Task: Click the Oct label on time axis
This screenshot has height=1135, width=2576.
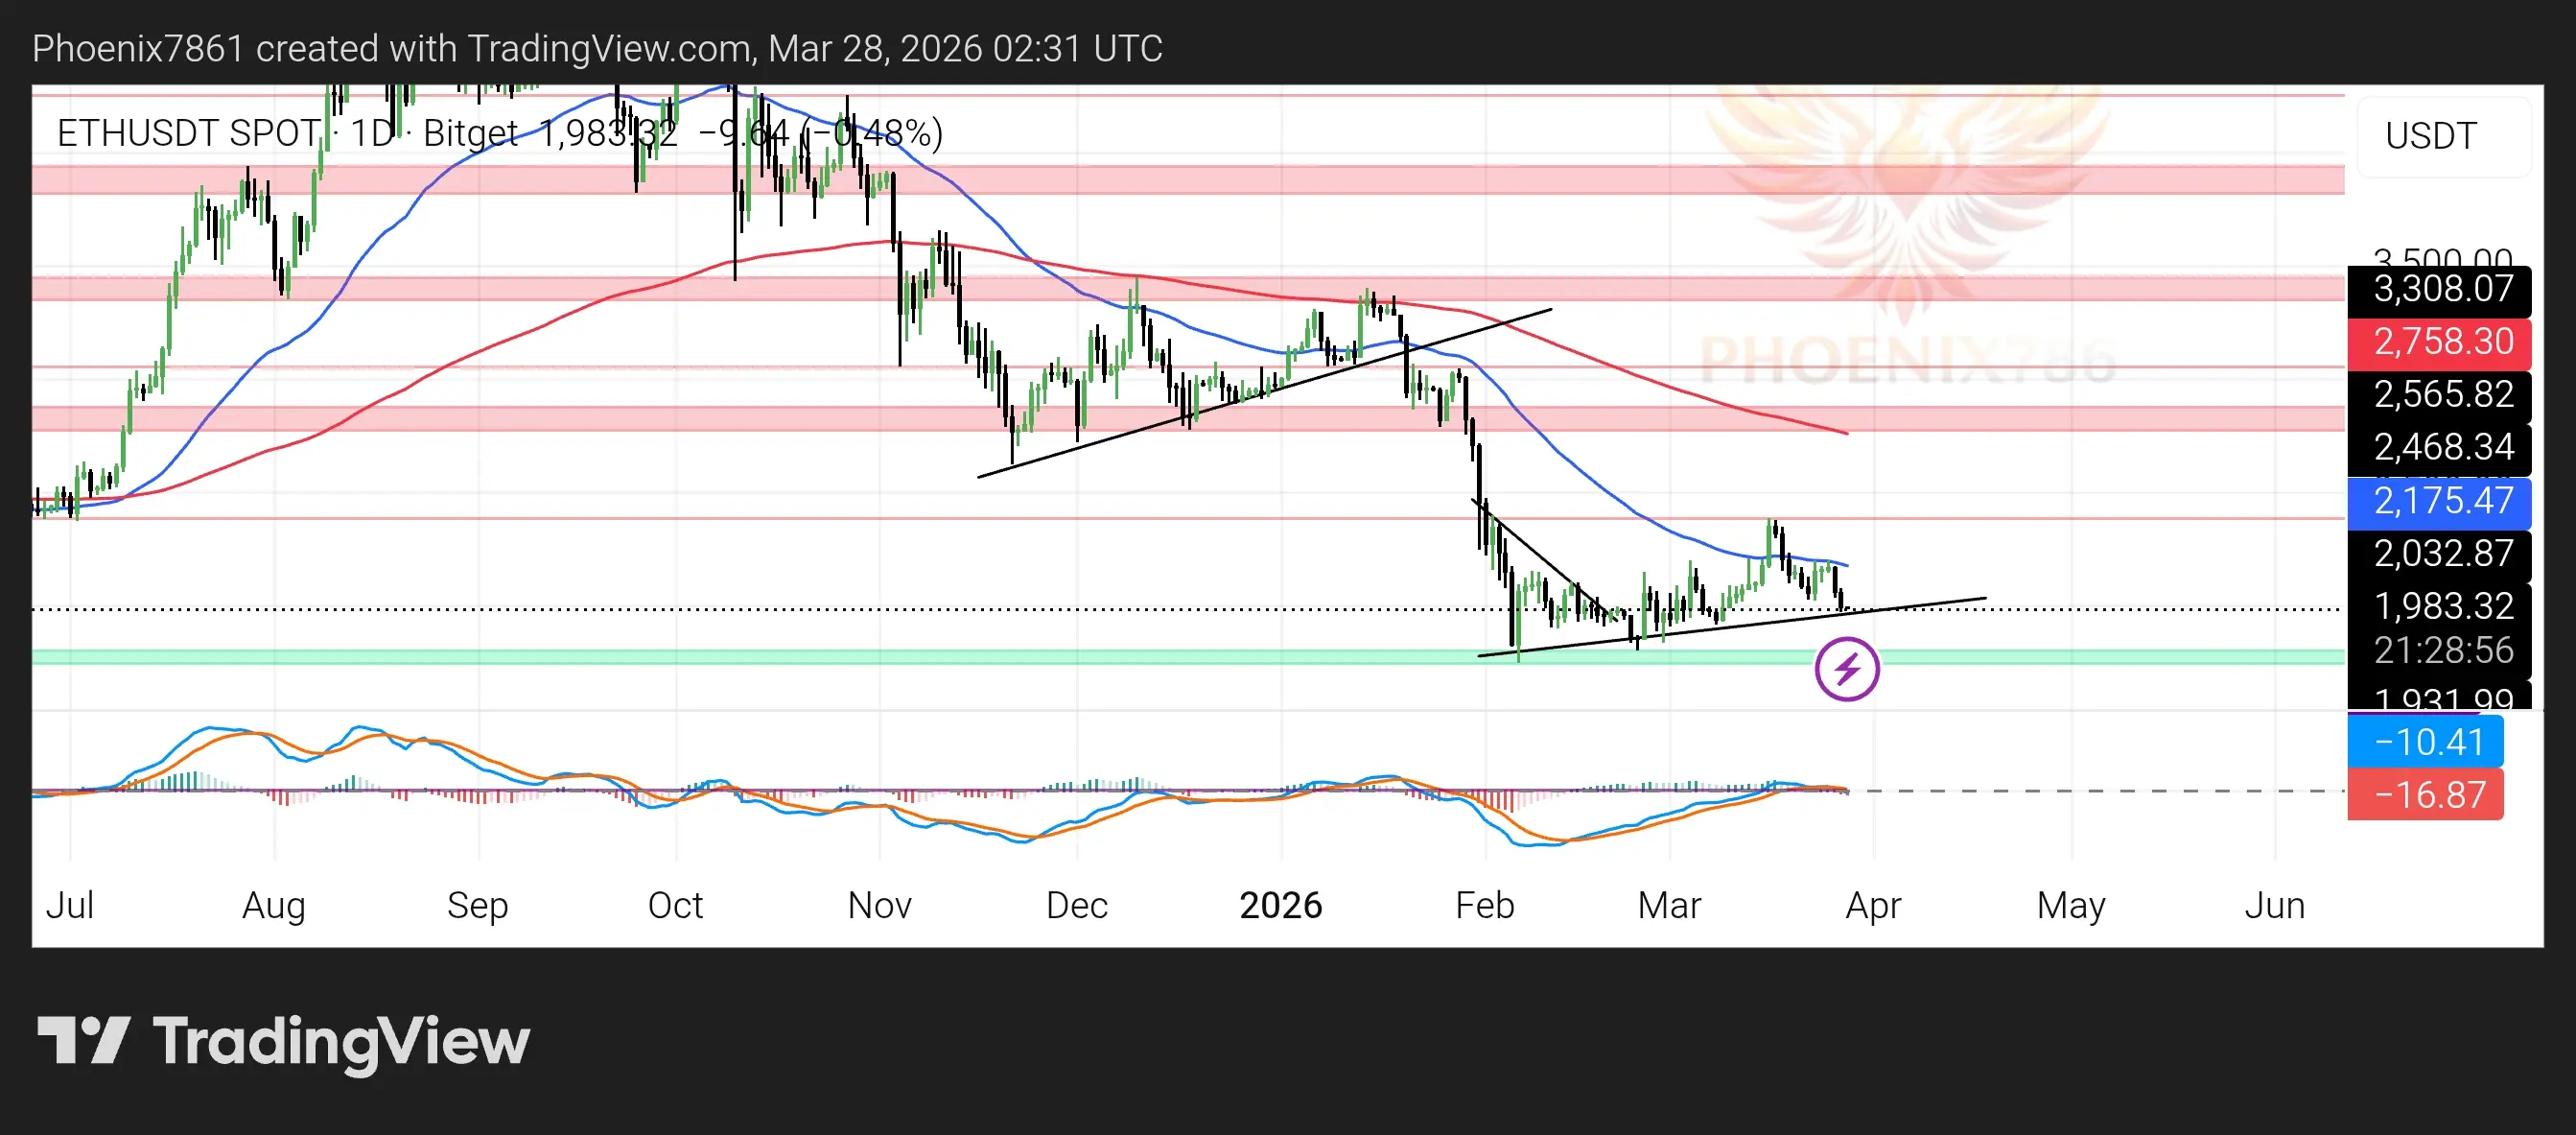Action: point(675,905)
